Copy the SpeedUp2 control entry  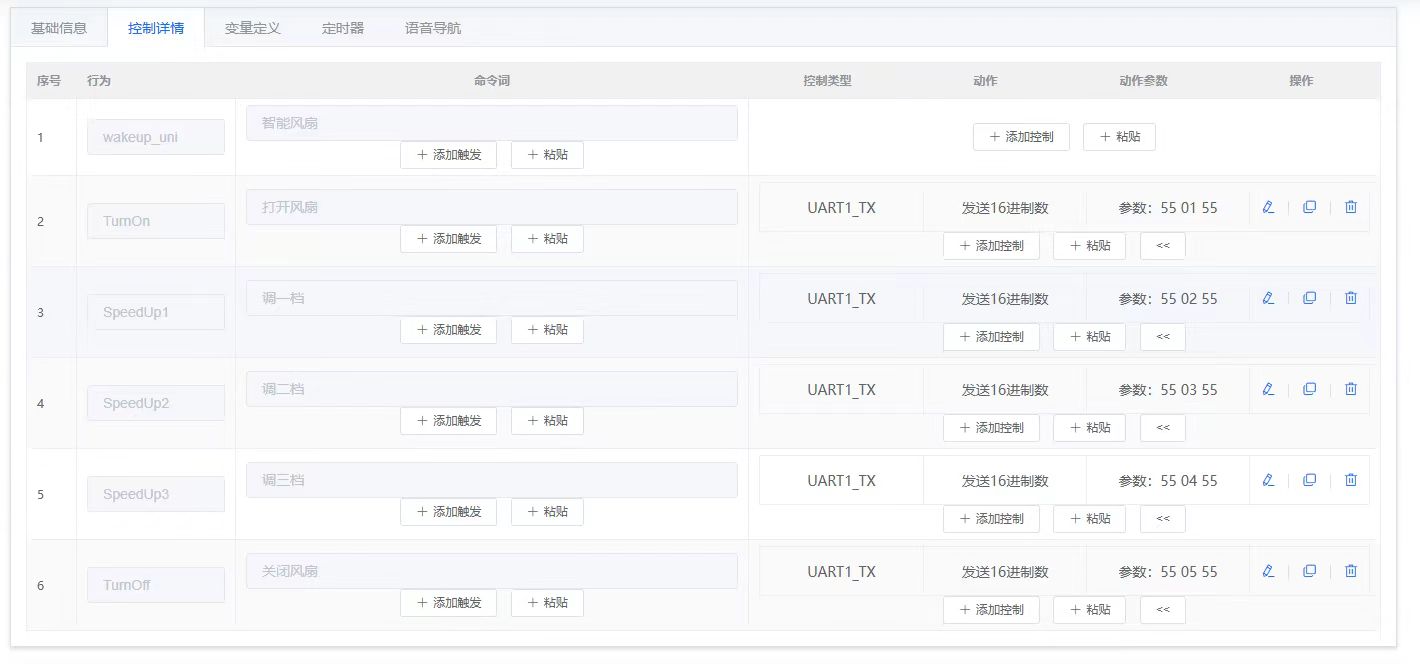click(x=1309, y=389)
